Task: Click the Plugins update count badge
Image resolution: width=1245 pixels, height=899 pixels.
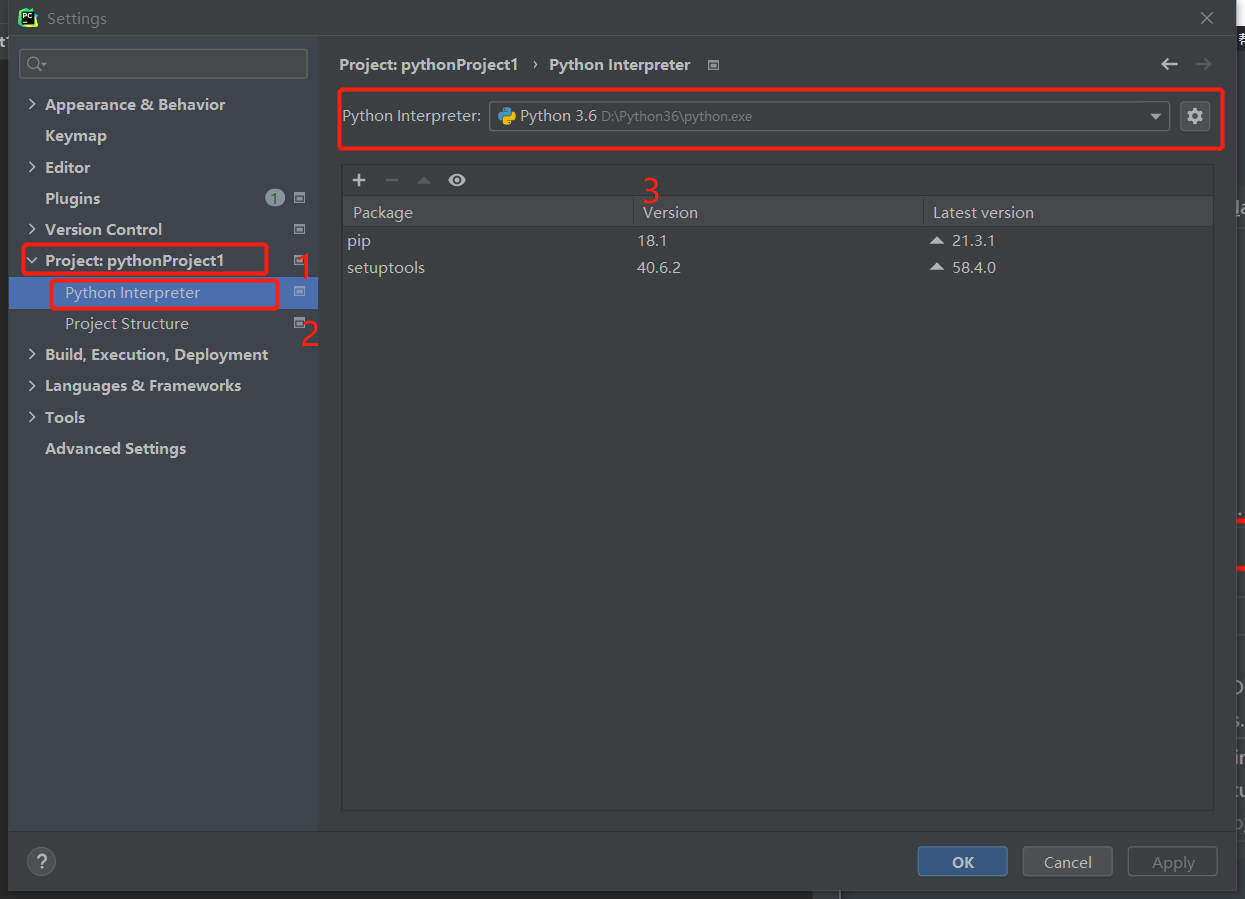Action: pos(275,198)
